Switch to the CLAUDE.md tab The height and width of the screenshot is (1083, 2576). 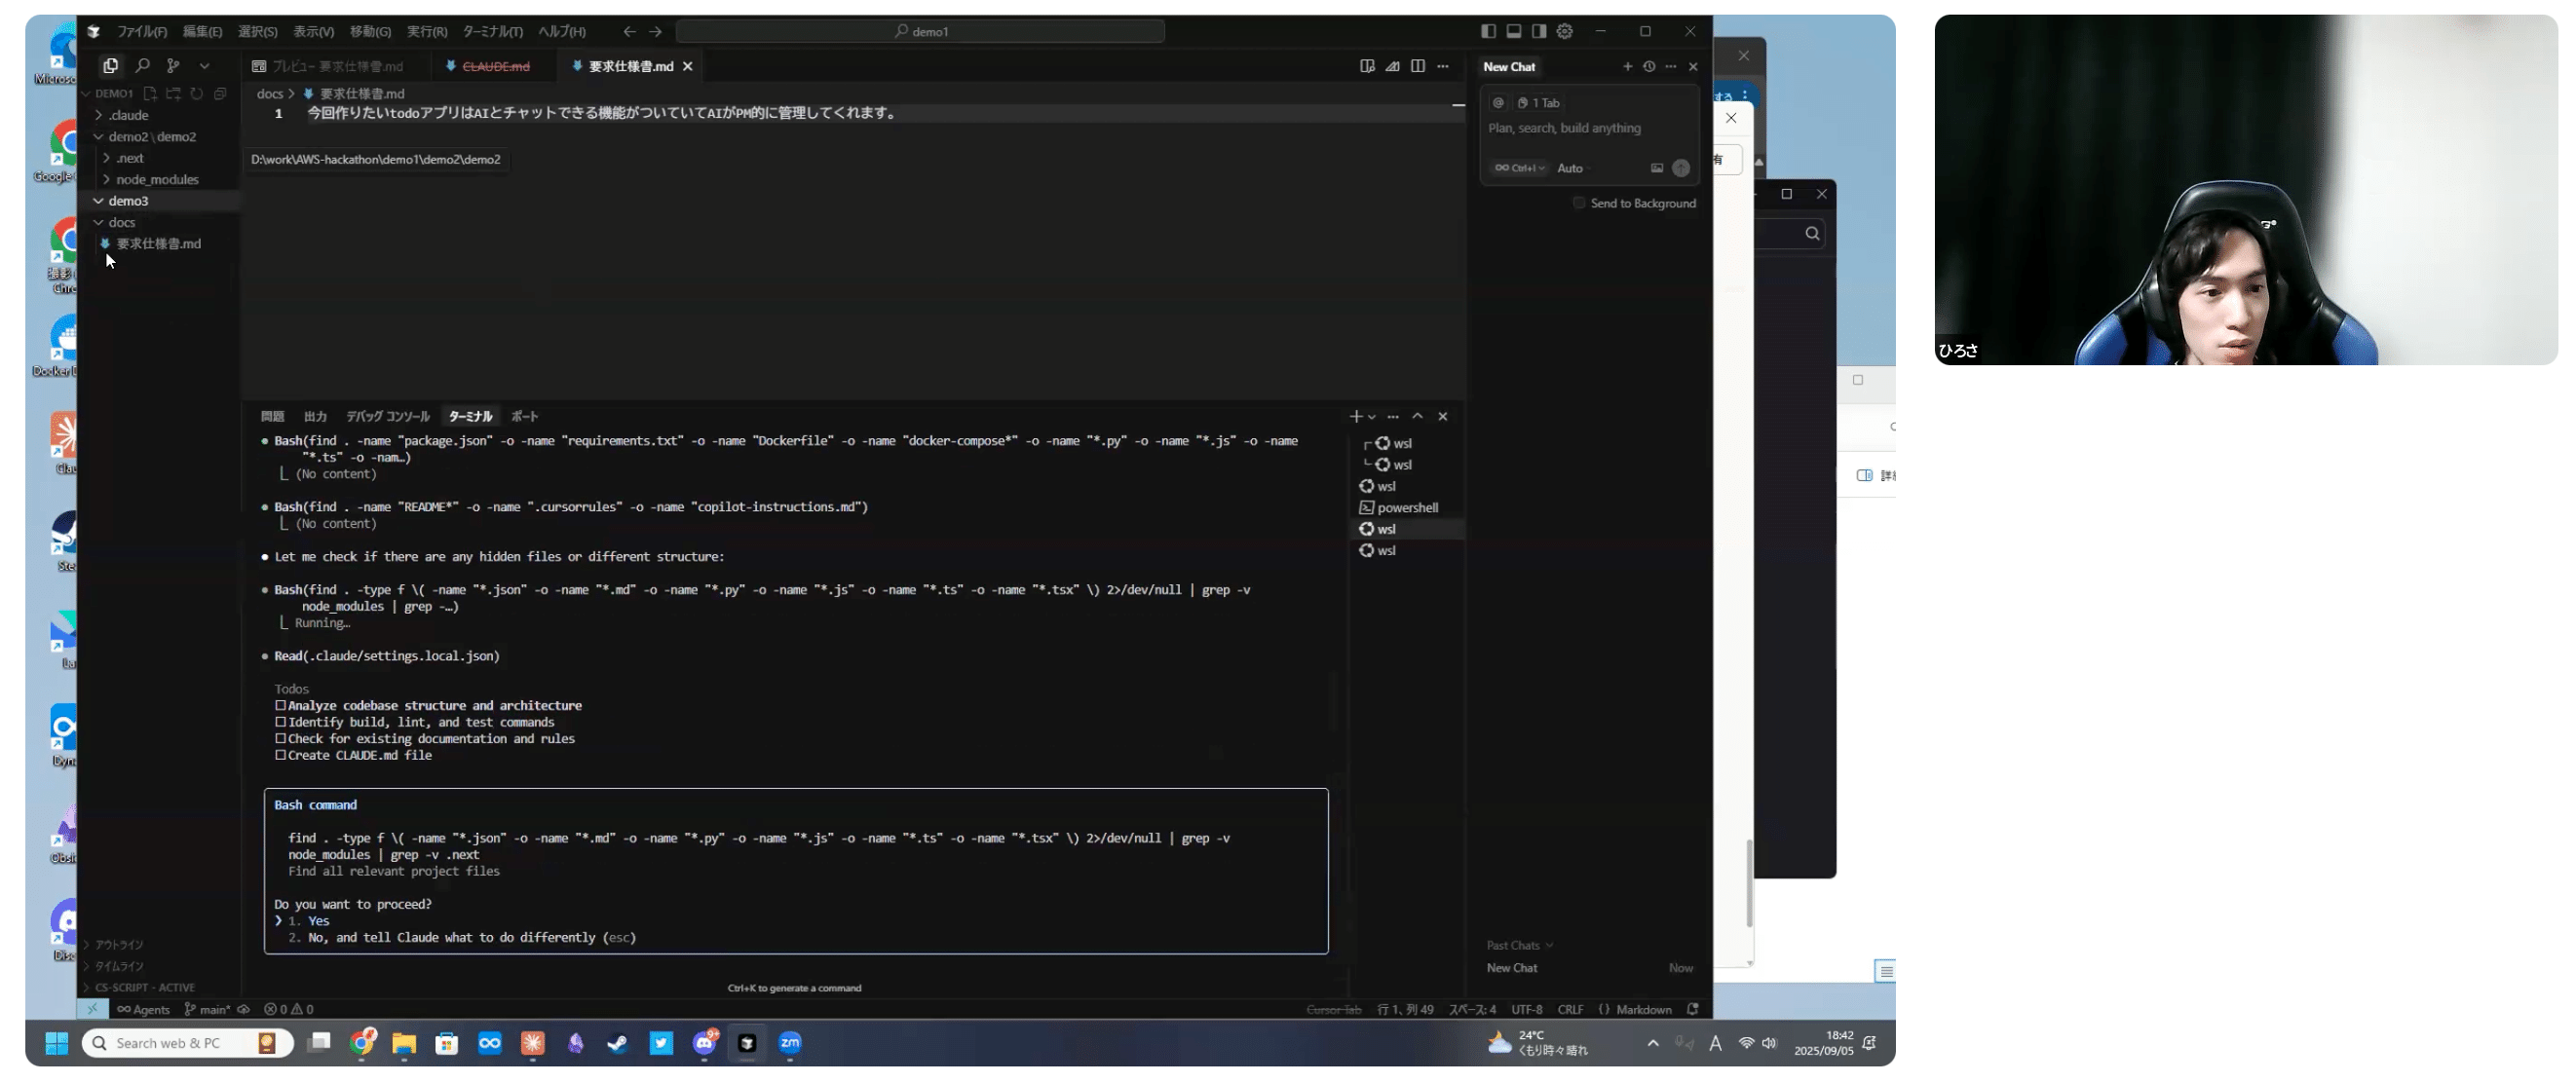[x=495, y=66]
